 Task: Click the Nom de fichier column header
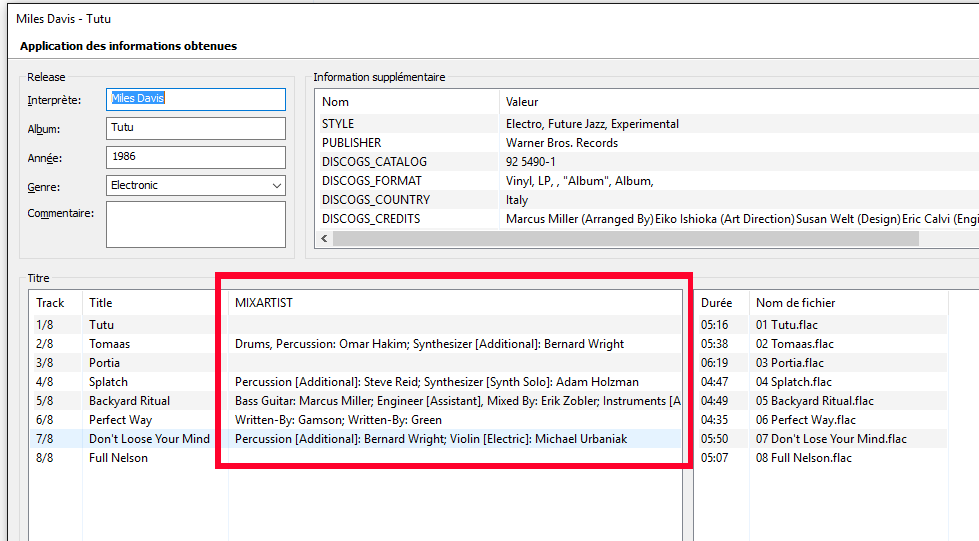(795, 303)
